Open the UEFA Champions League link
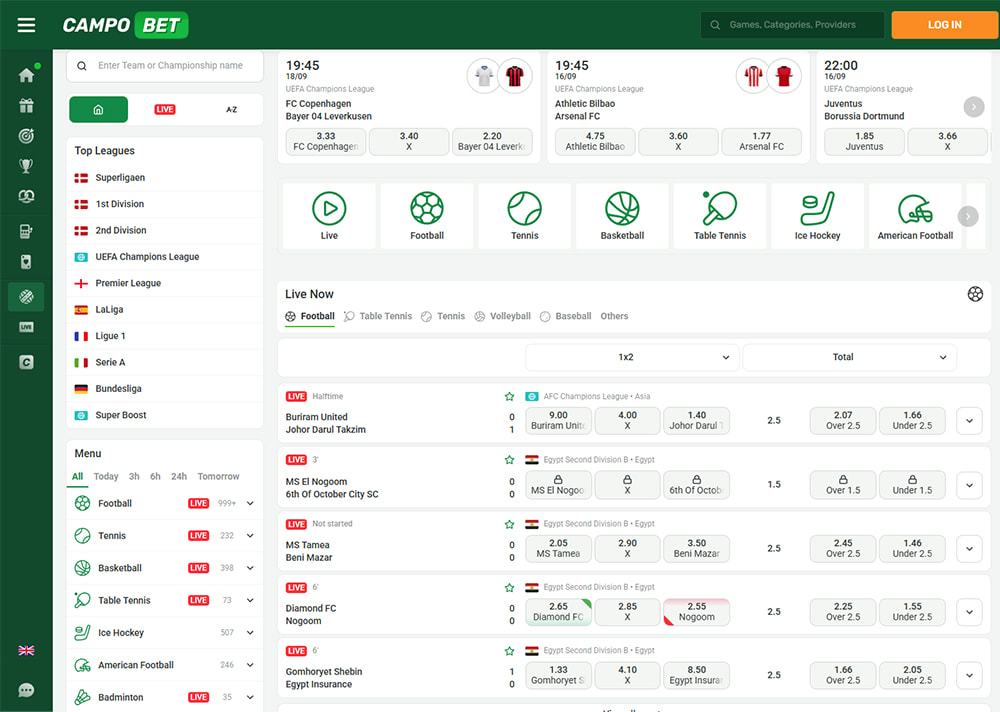1000x712 pixels. tap(147, 257)
